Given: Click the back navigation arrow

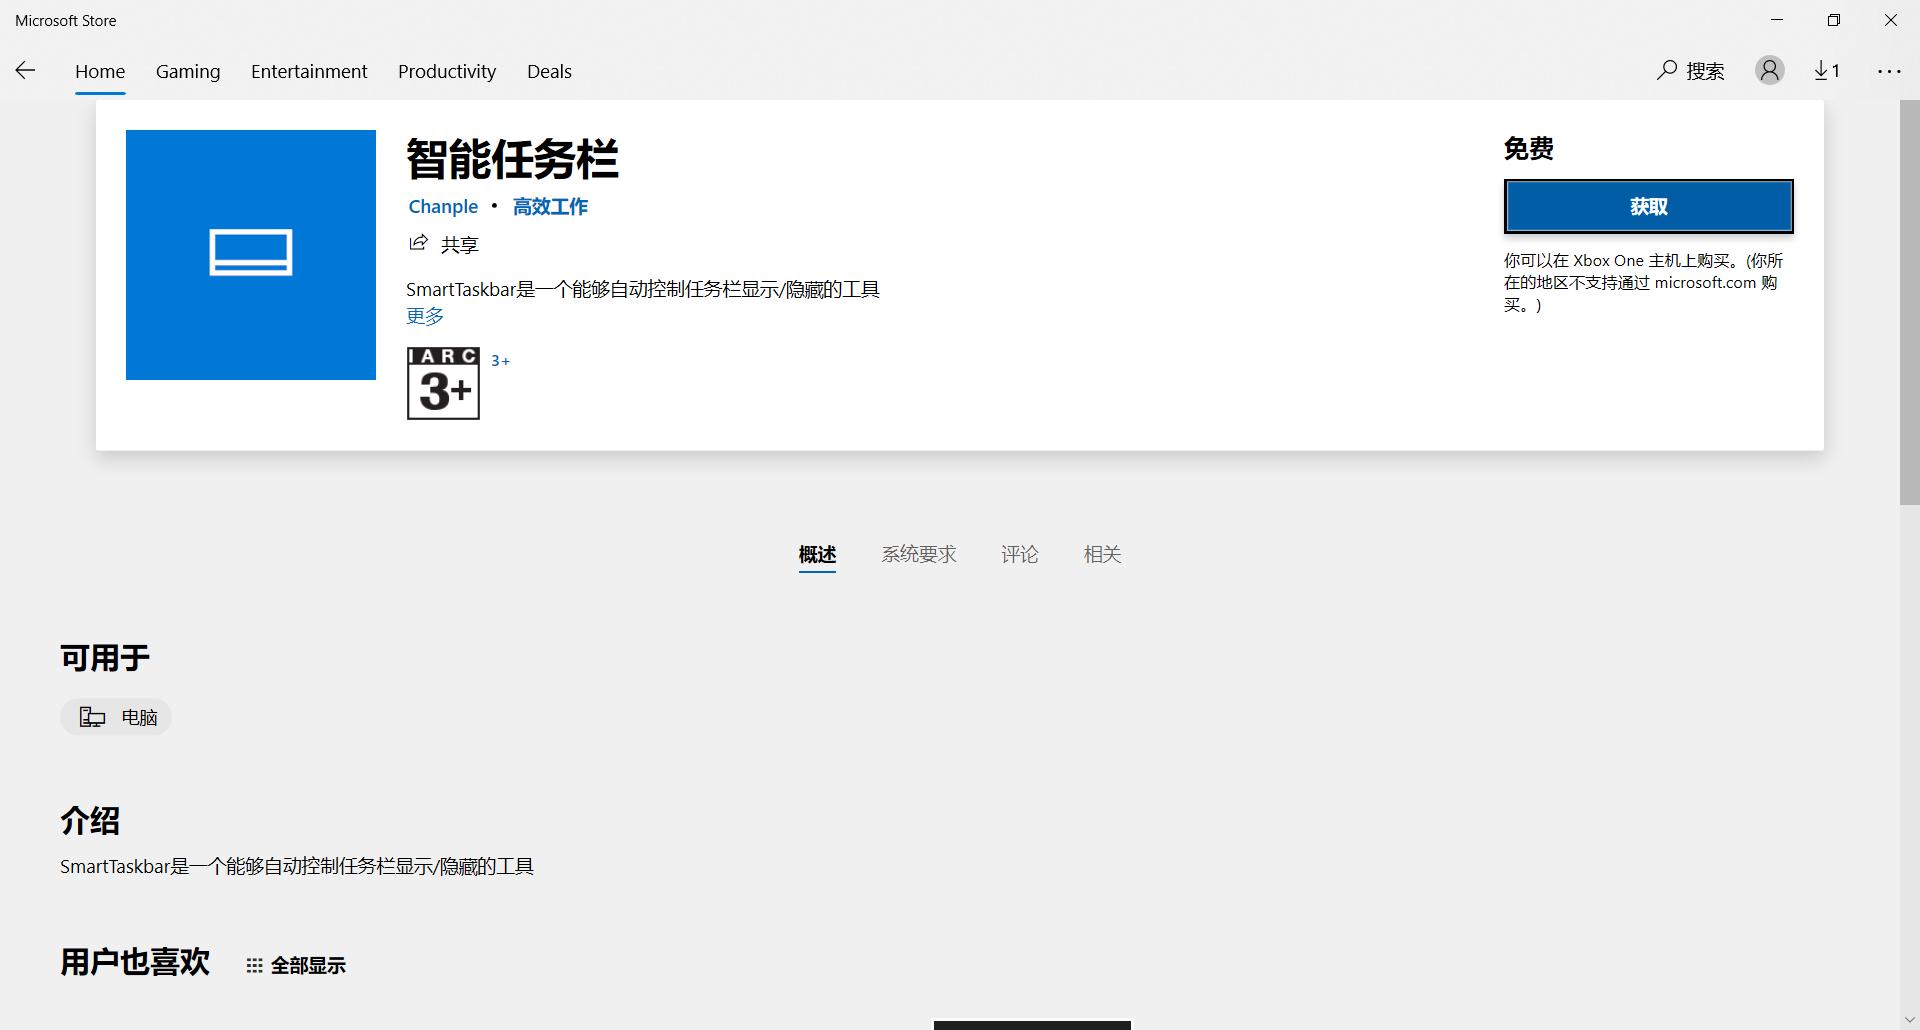Looking at the screenshot, I should tap(26, 71).
